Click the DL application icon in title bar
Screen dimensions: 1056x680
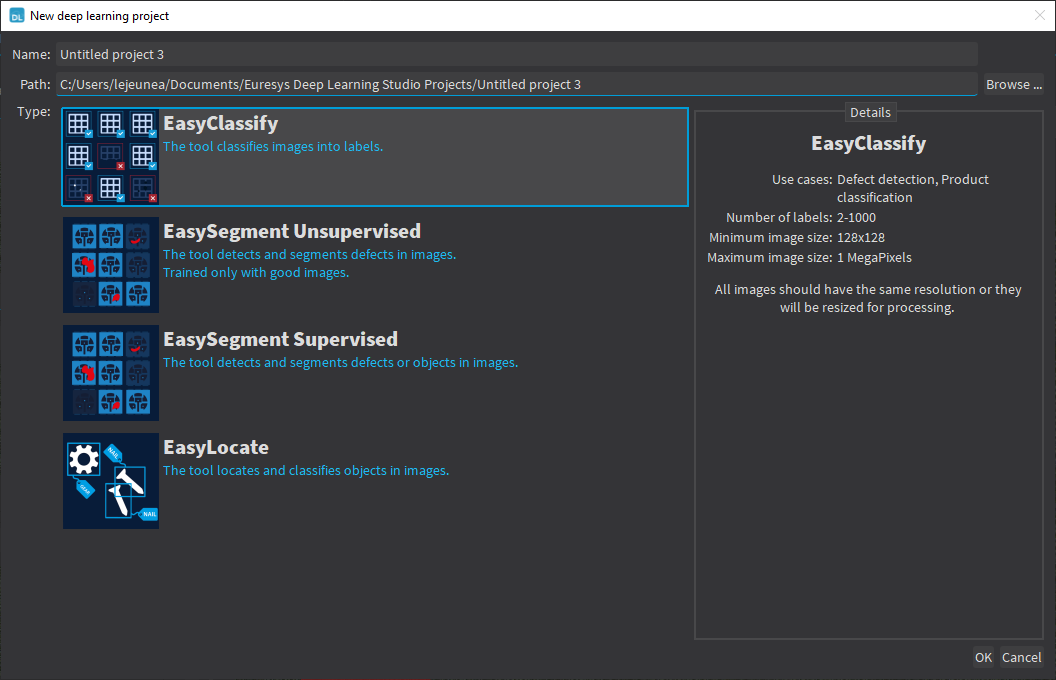[16, 16]
